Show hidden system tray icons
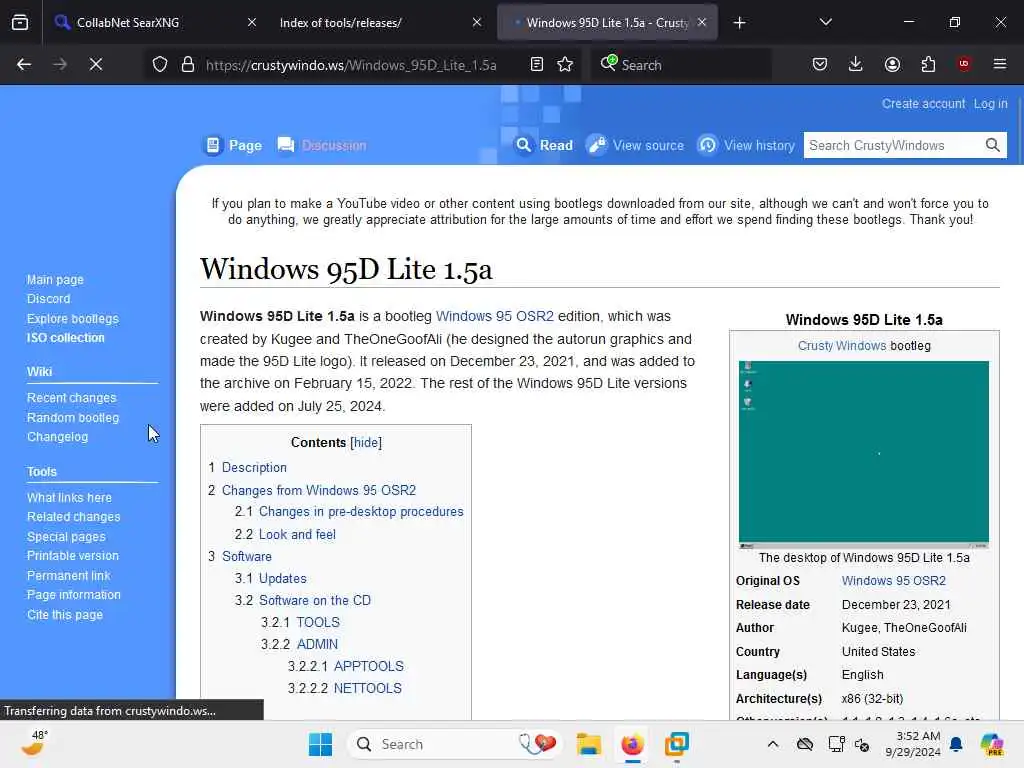The width and height of the screenshot is (1024, 768). 773,744
